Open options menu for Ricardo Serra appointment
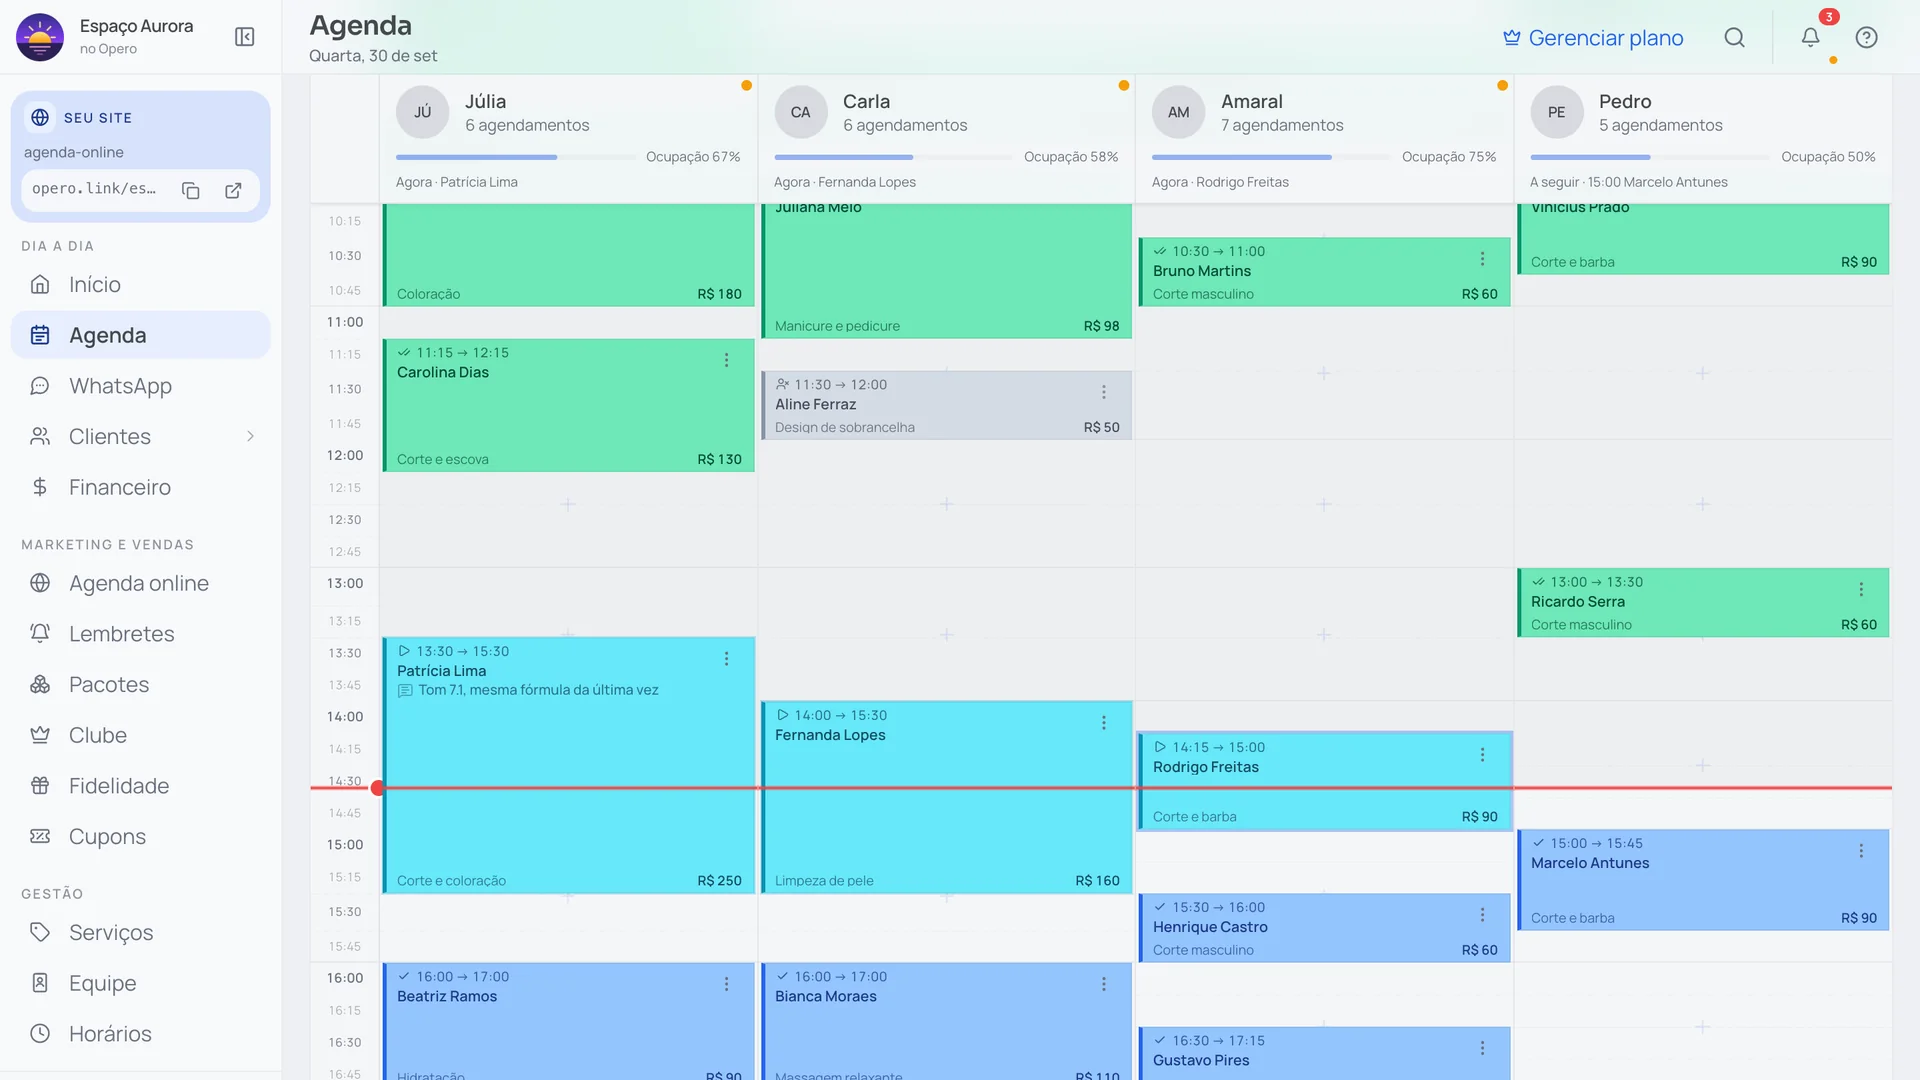The height and width of the screenshot is (1080, 1920). (1861, 590)
